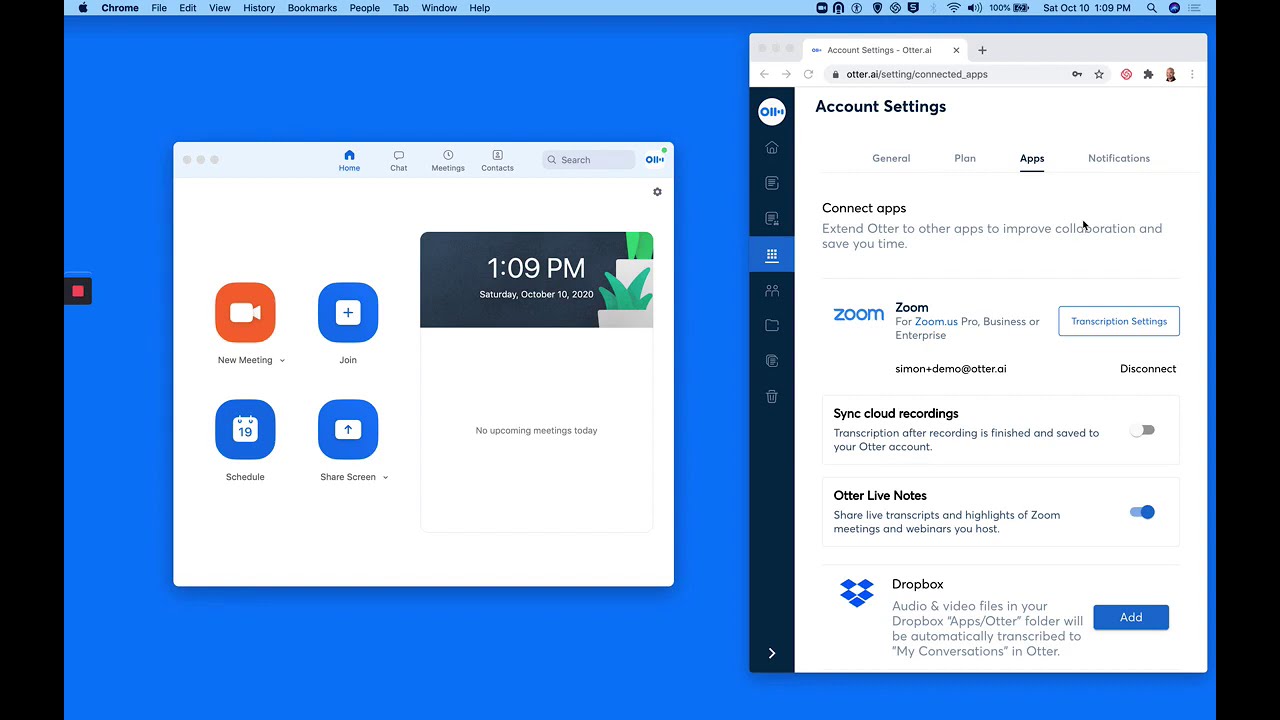Select the Apps tab in Account Settings

pyautogui.click(x=1032, y=158)
